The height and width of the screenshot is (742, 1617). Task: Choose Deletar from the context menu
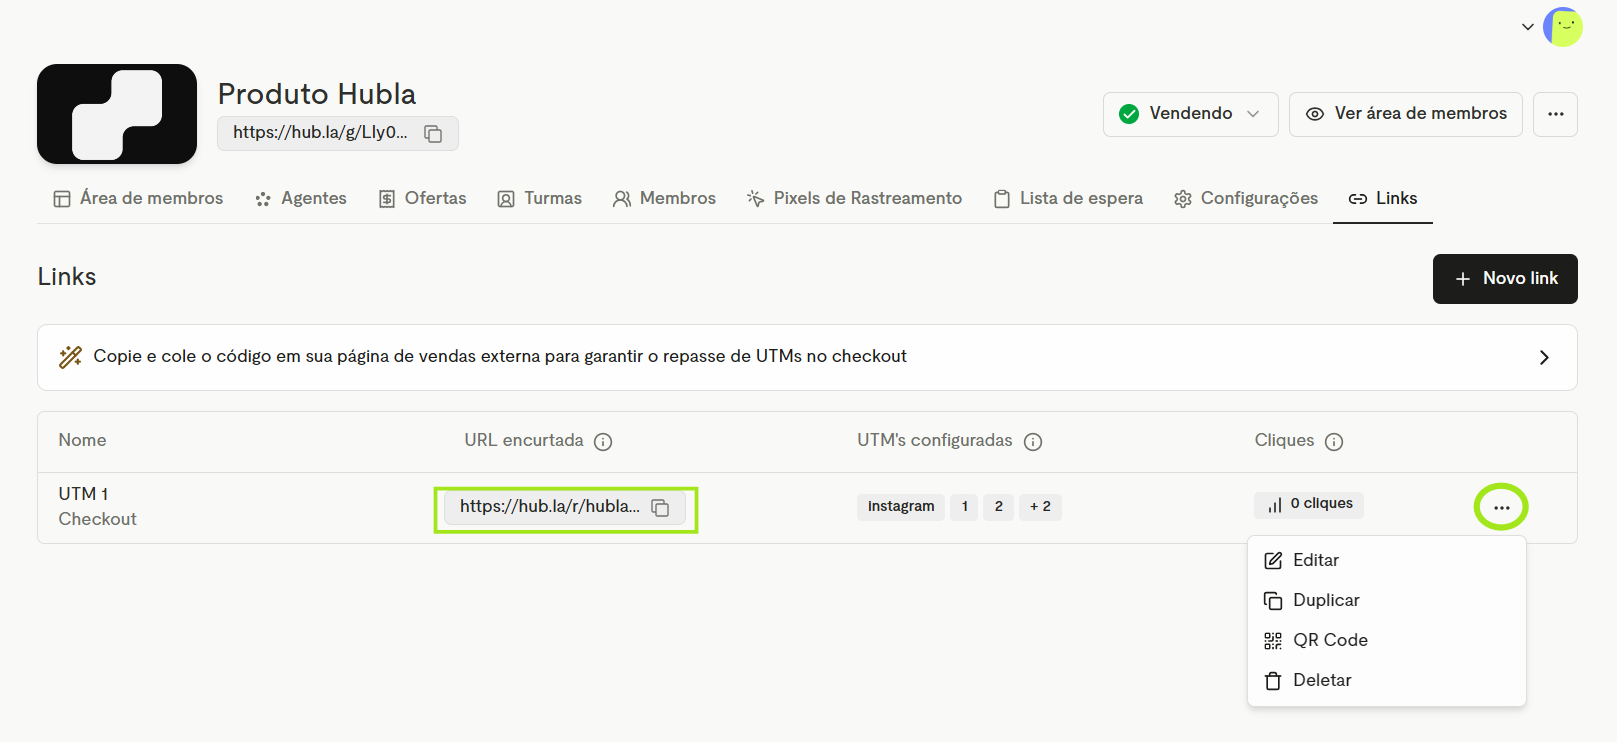click(1387, 680)
